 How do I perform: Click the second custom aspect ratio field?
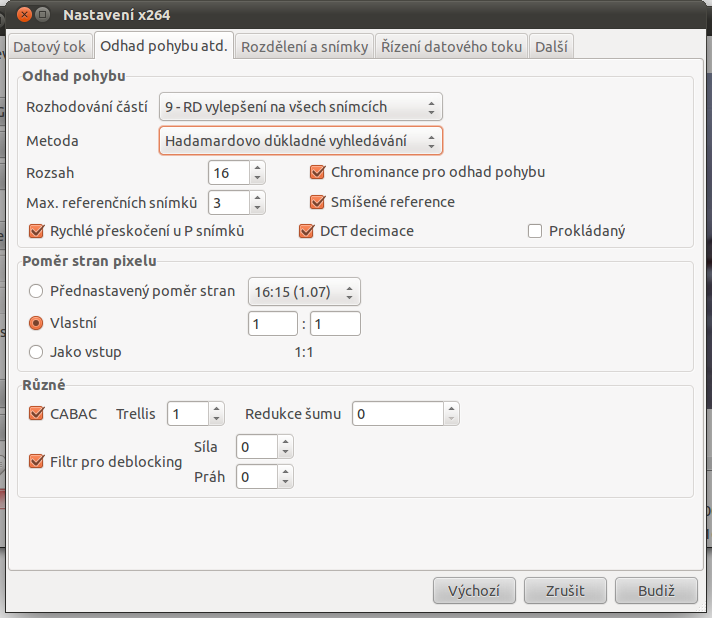335,324
